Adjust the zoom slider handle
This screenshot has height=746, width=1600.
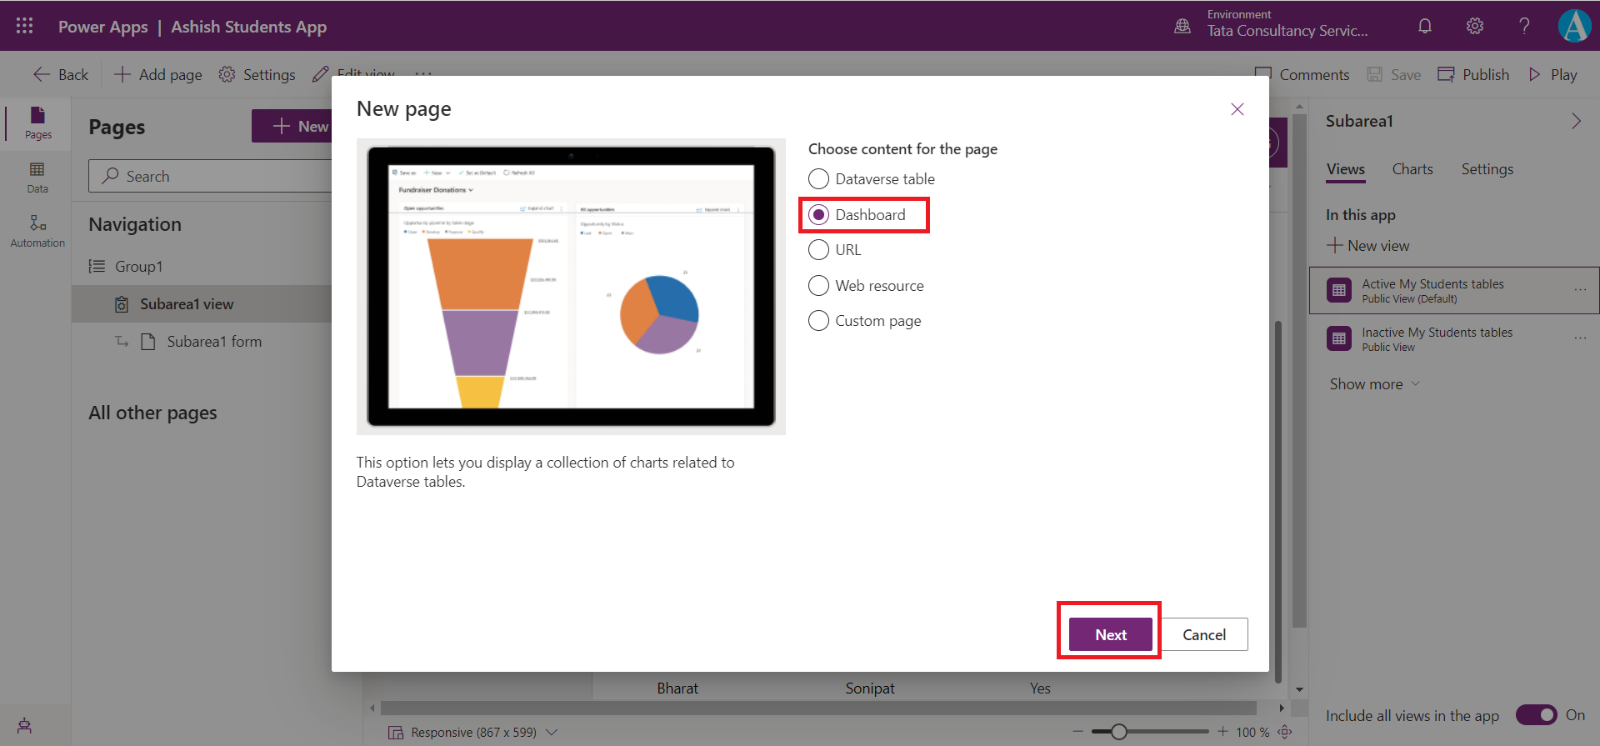click(1119, 732)
